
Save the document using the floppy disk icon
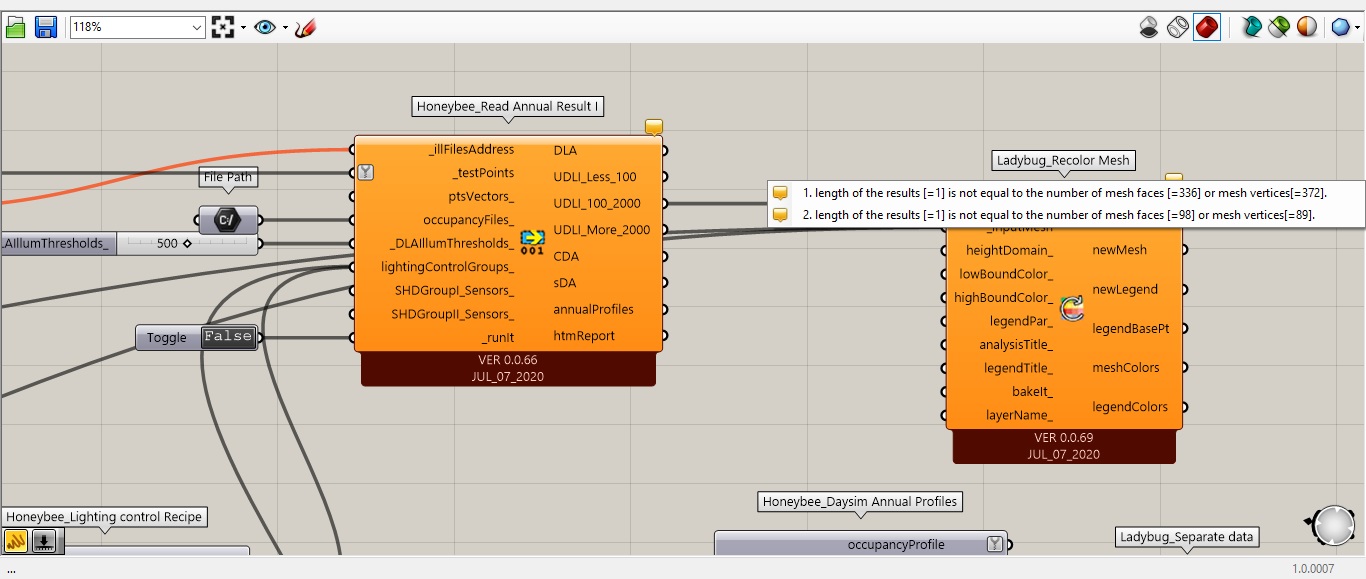[x=45, y=27]
